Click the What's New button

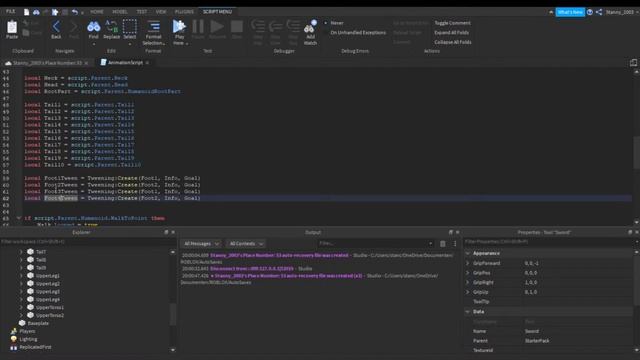tap(570, 12)
